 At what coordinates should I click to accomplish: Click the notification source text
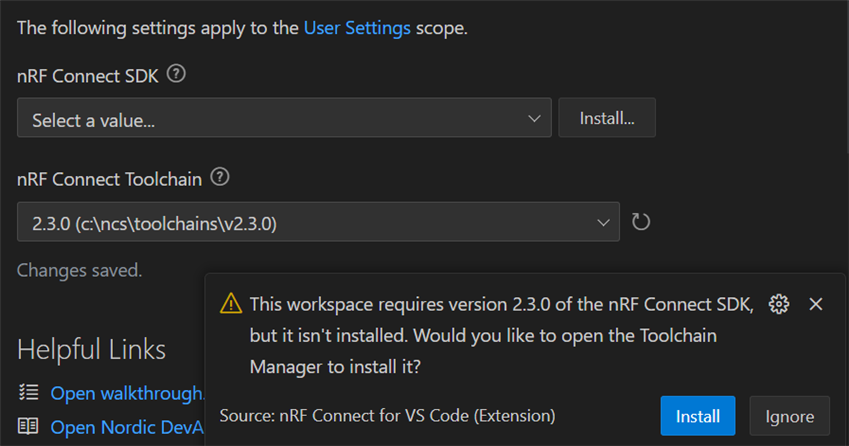(388, 416)
